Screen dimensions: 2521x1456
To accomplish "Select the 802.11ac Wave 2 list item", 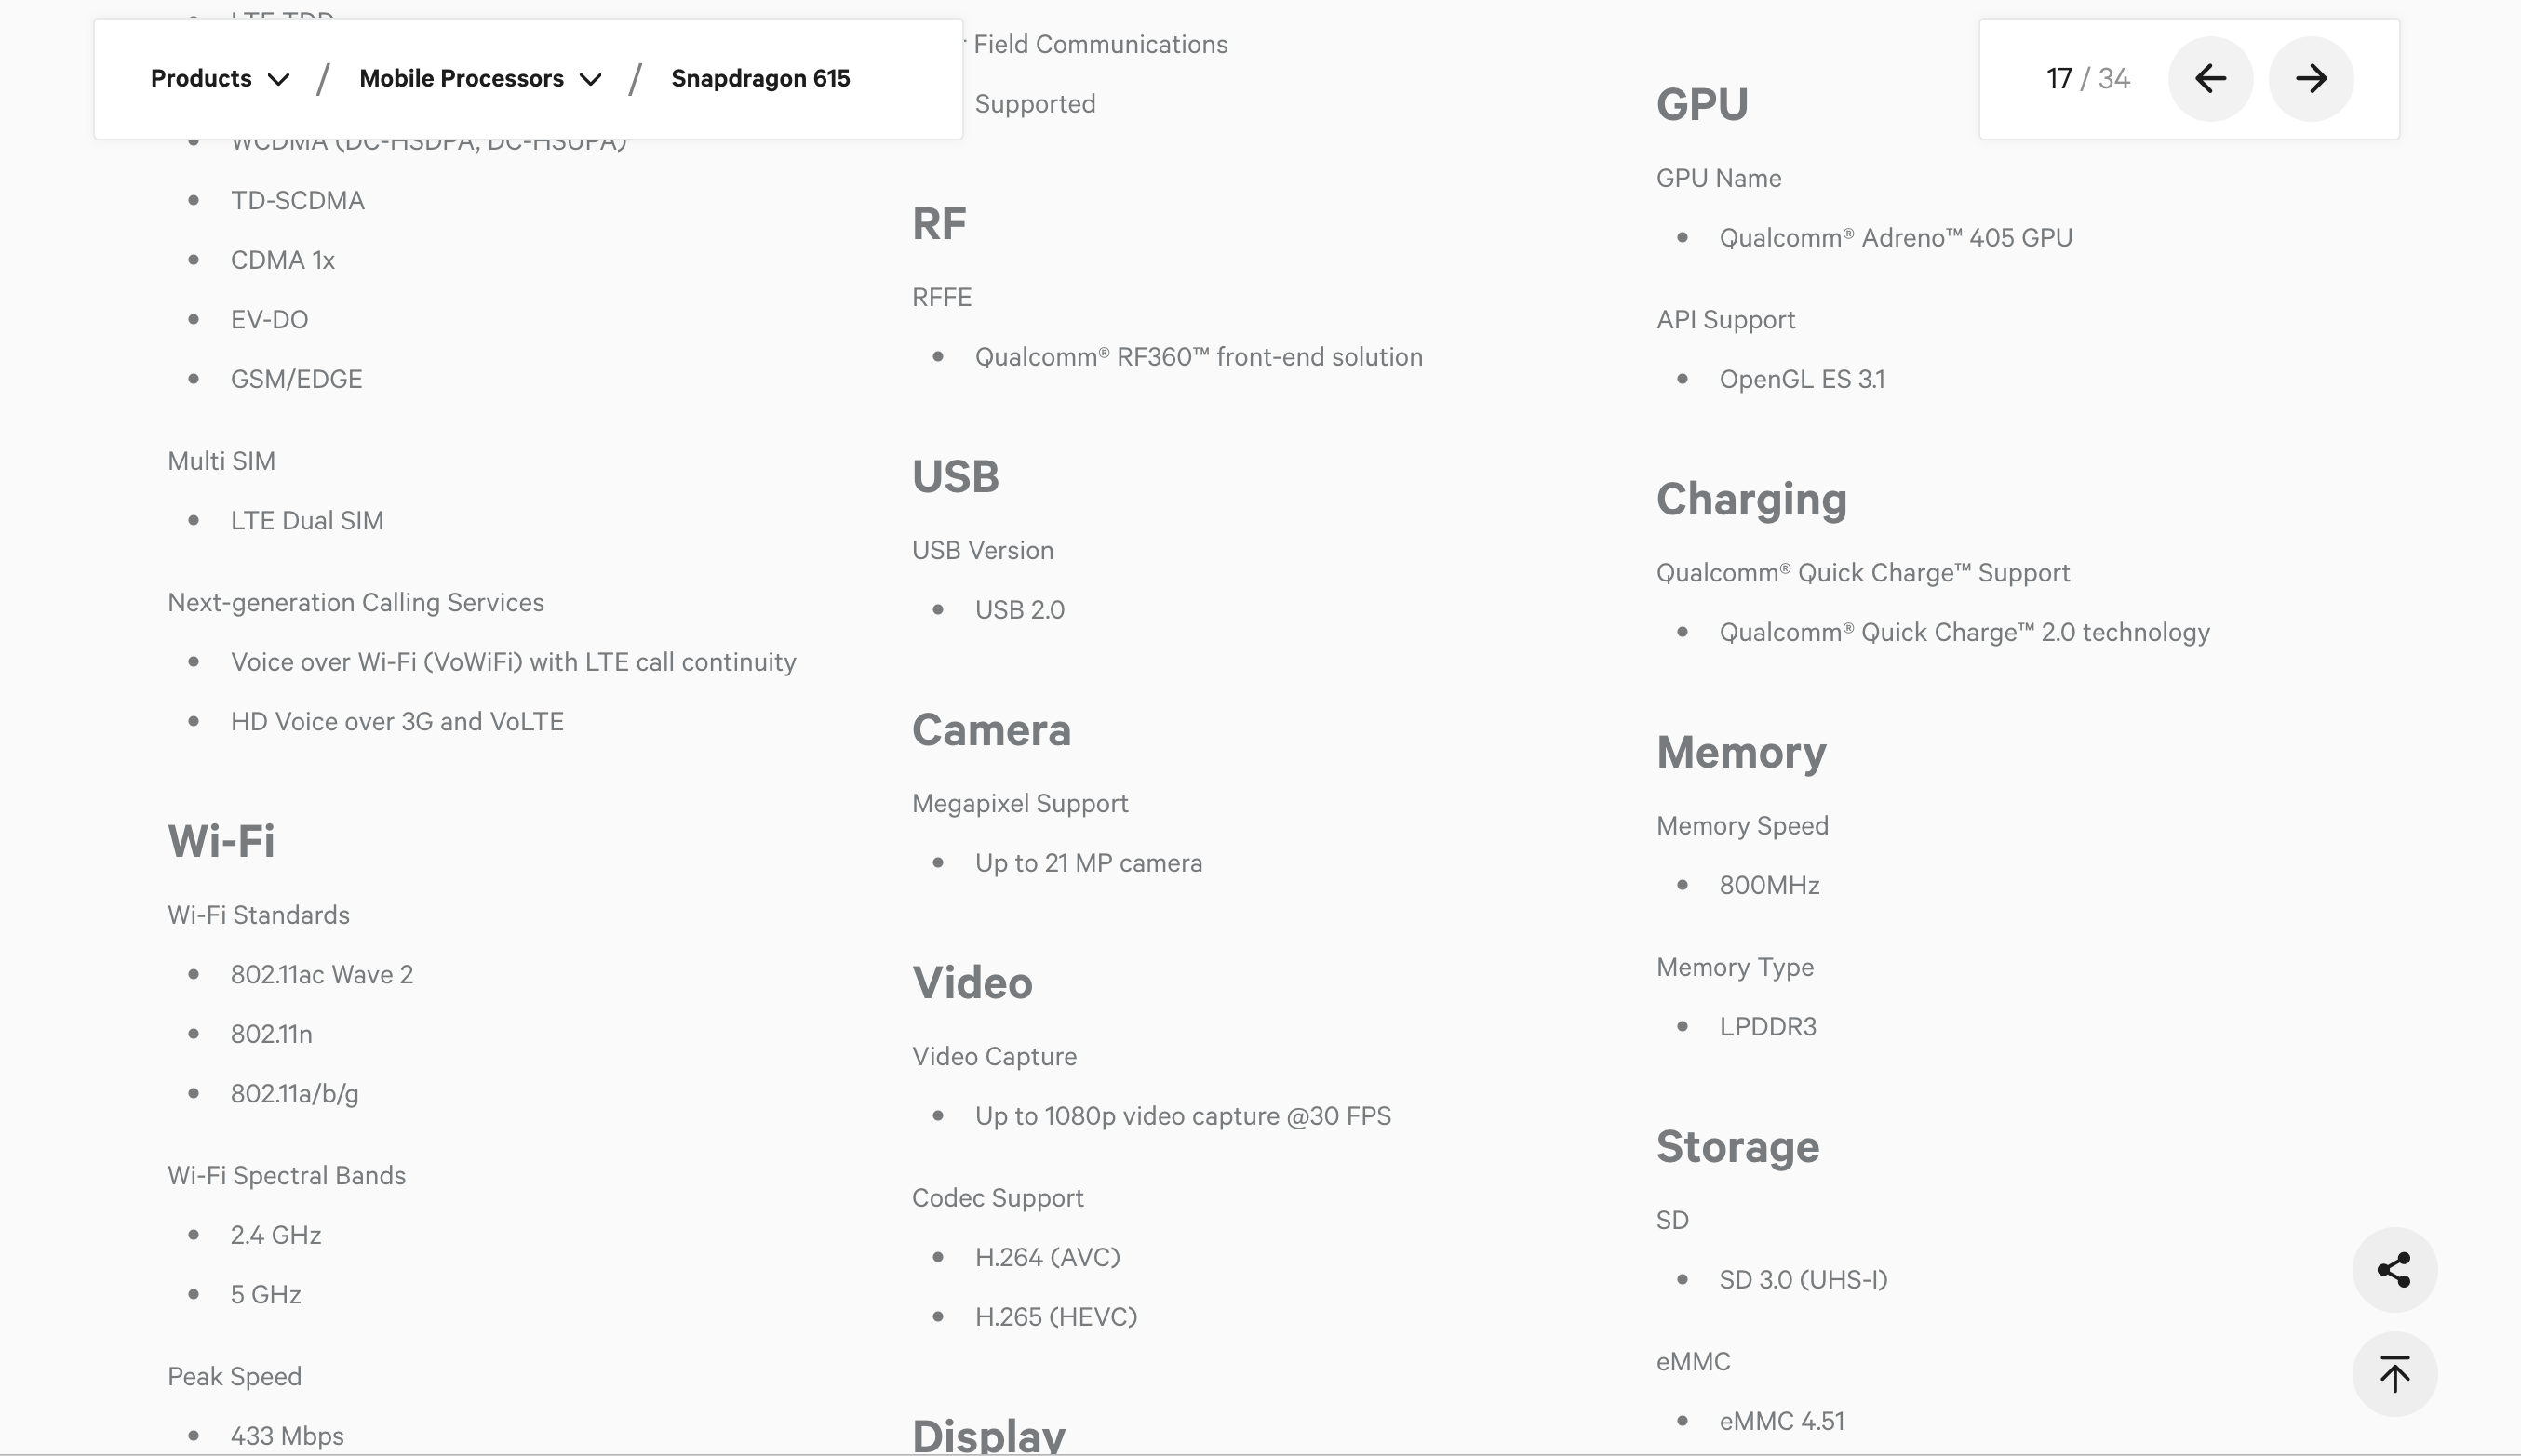I will tap(322, 975).
